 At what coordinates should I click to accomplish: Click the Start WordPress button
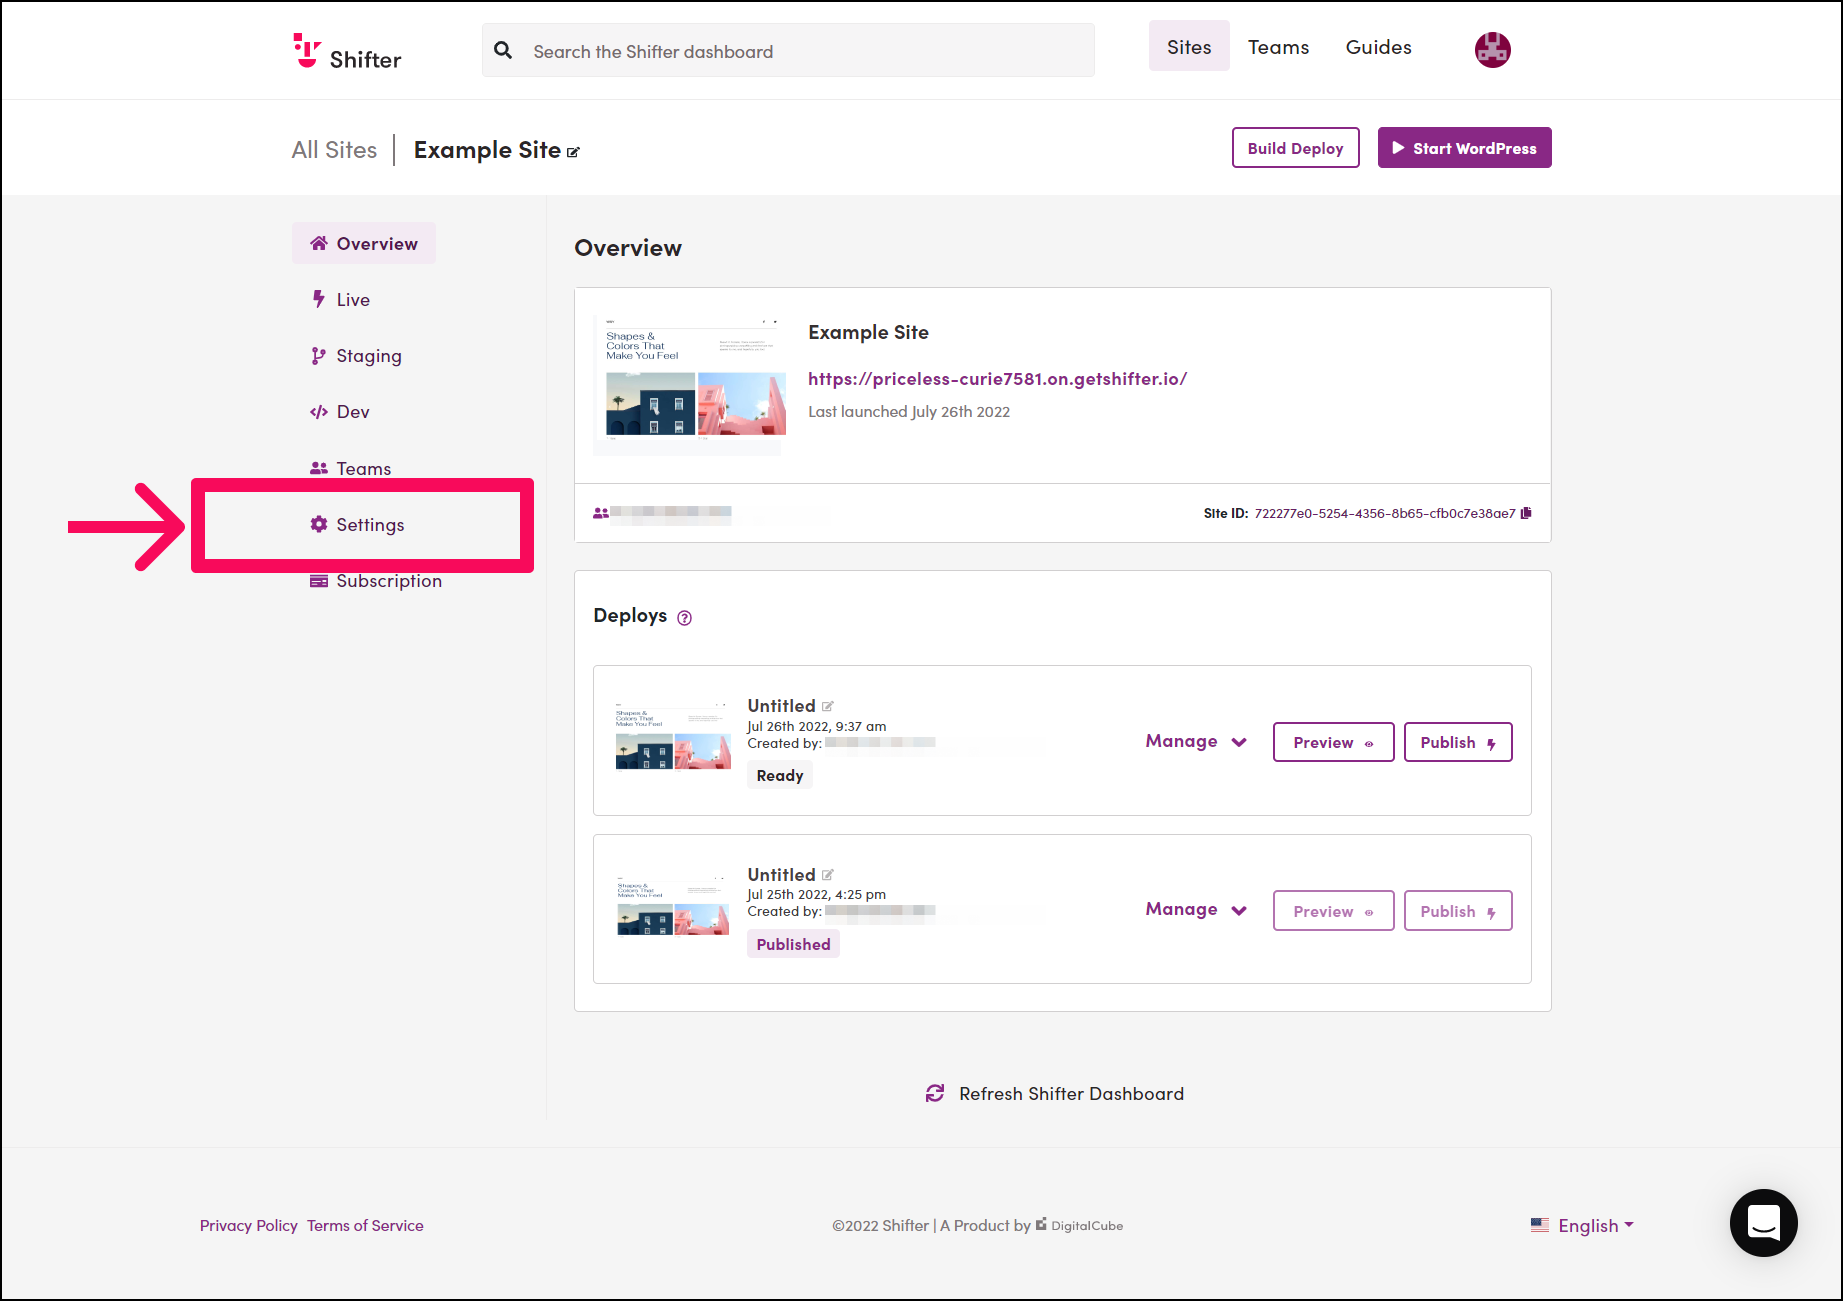click(1464, 148)
